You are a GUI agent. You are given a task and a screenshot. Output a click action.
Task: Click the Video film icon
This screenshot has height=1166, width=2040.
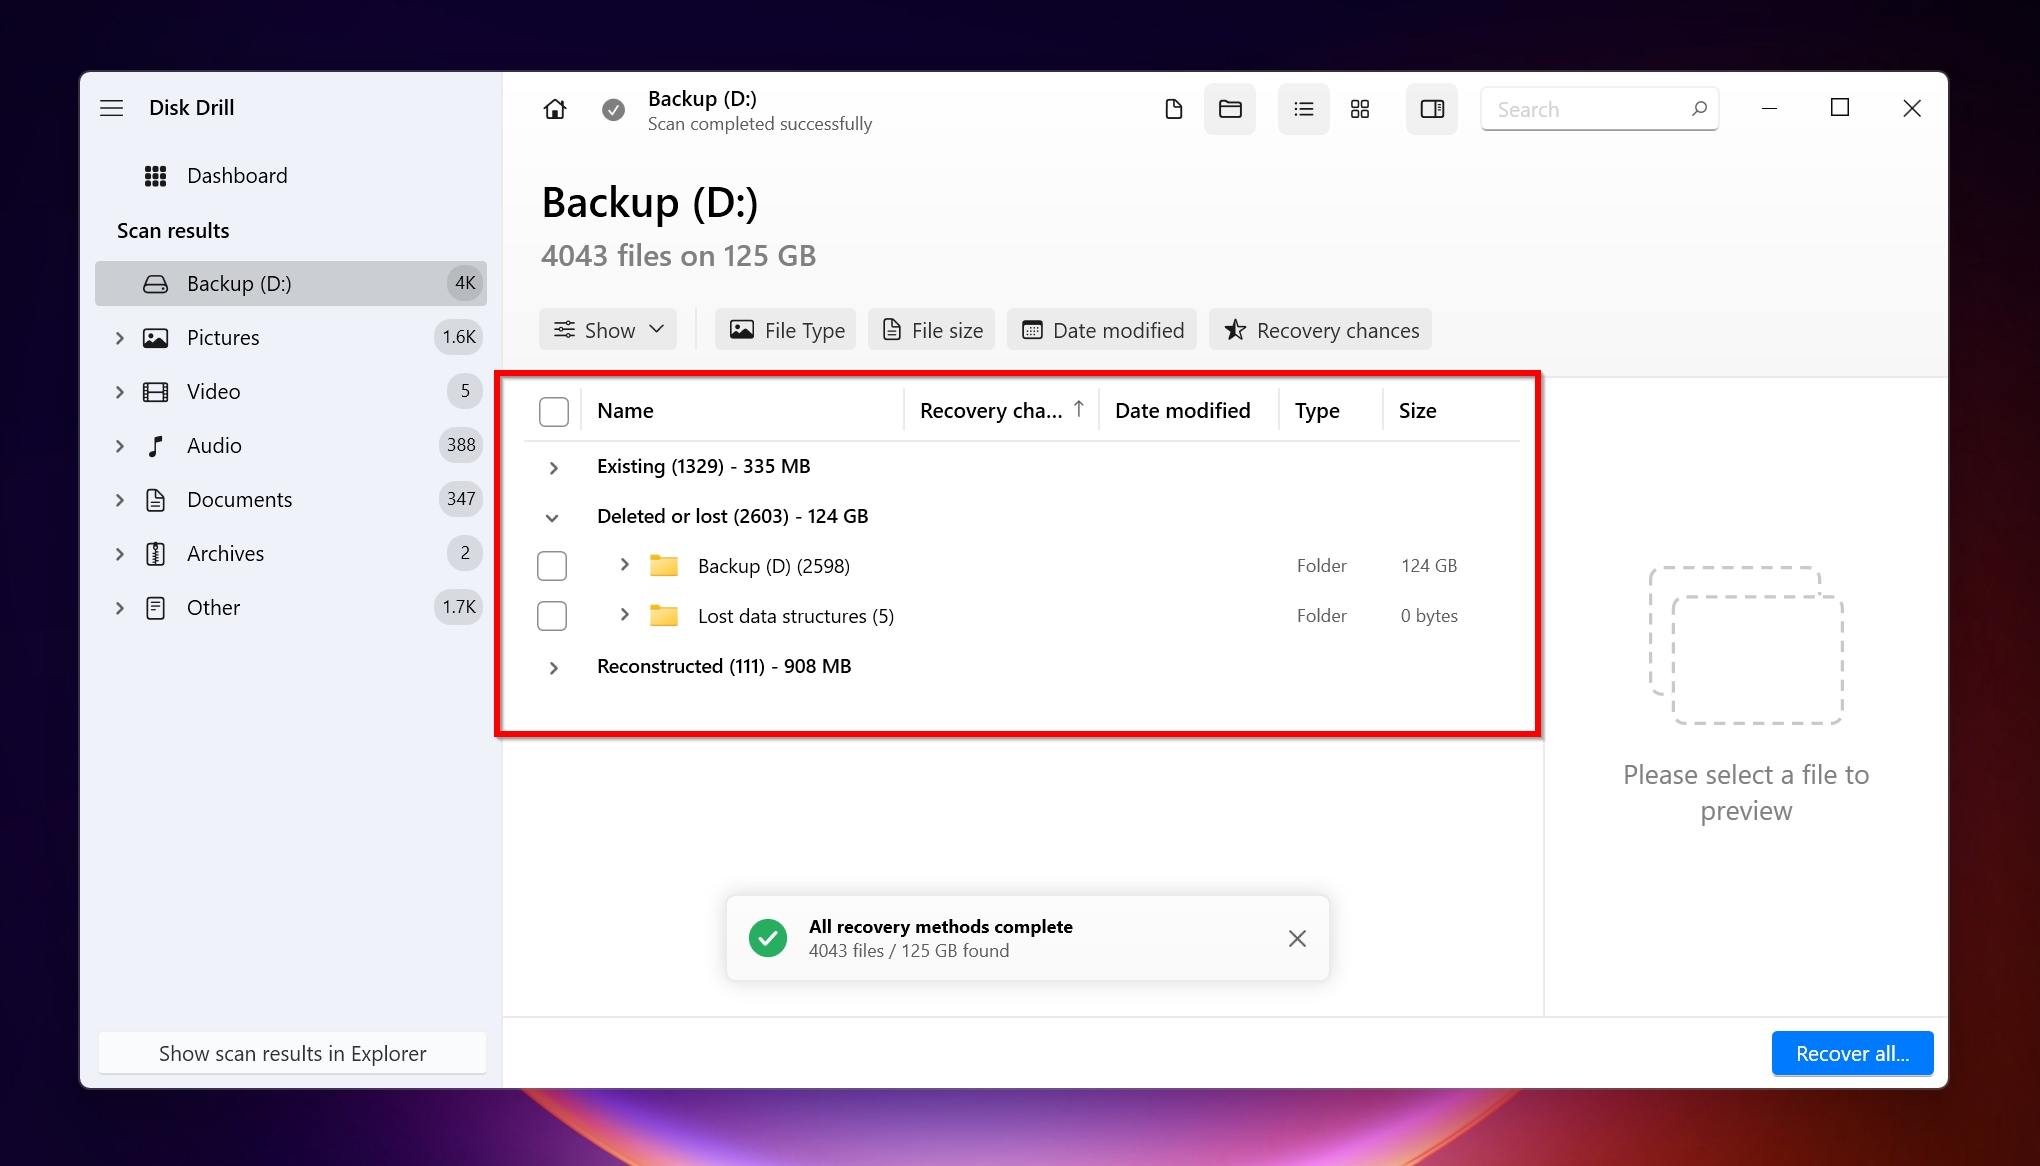tap(155, 392)
